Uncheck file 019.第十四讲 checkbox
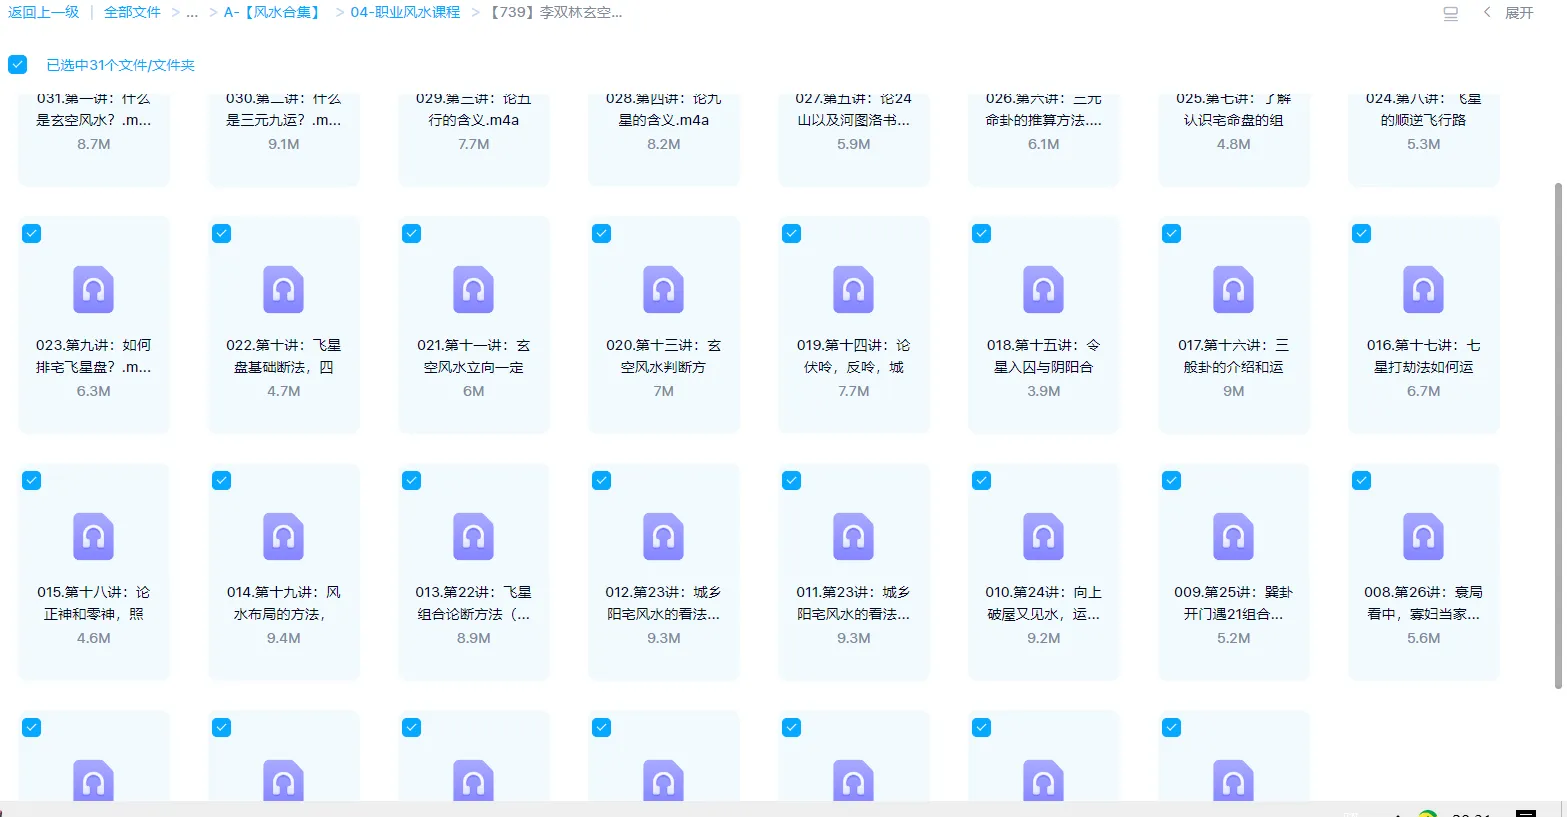1567x817 pixels. coord(792,233)
